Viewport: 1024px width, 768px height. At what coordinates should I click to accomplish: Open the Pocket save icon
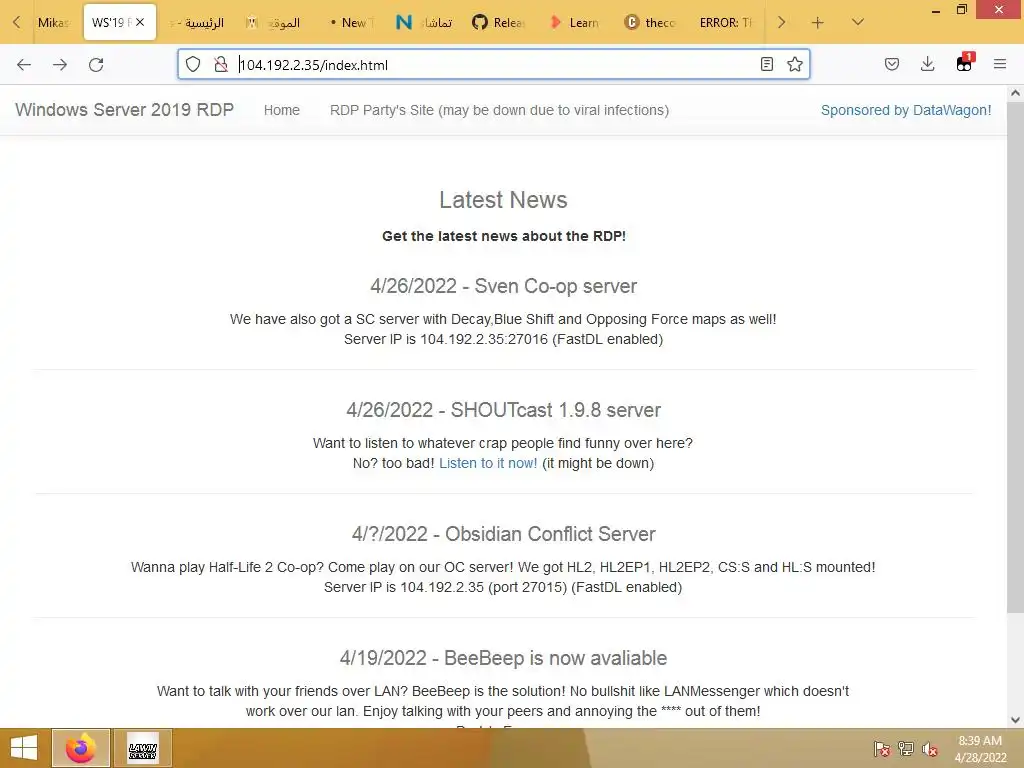892,64
